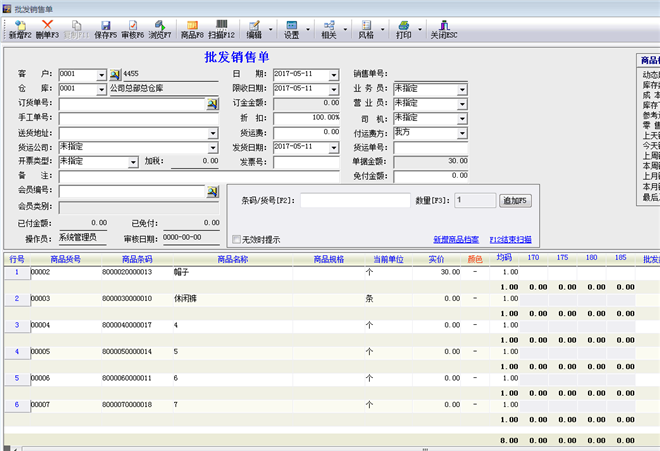Open the 新增商品档案 link
The height and width of the screenshot is (451, 660).
(456, 240)
